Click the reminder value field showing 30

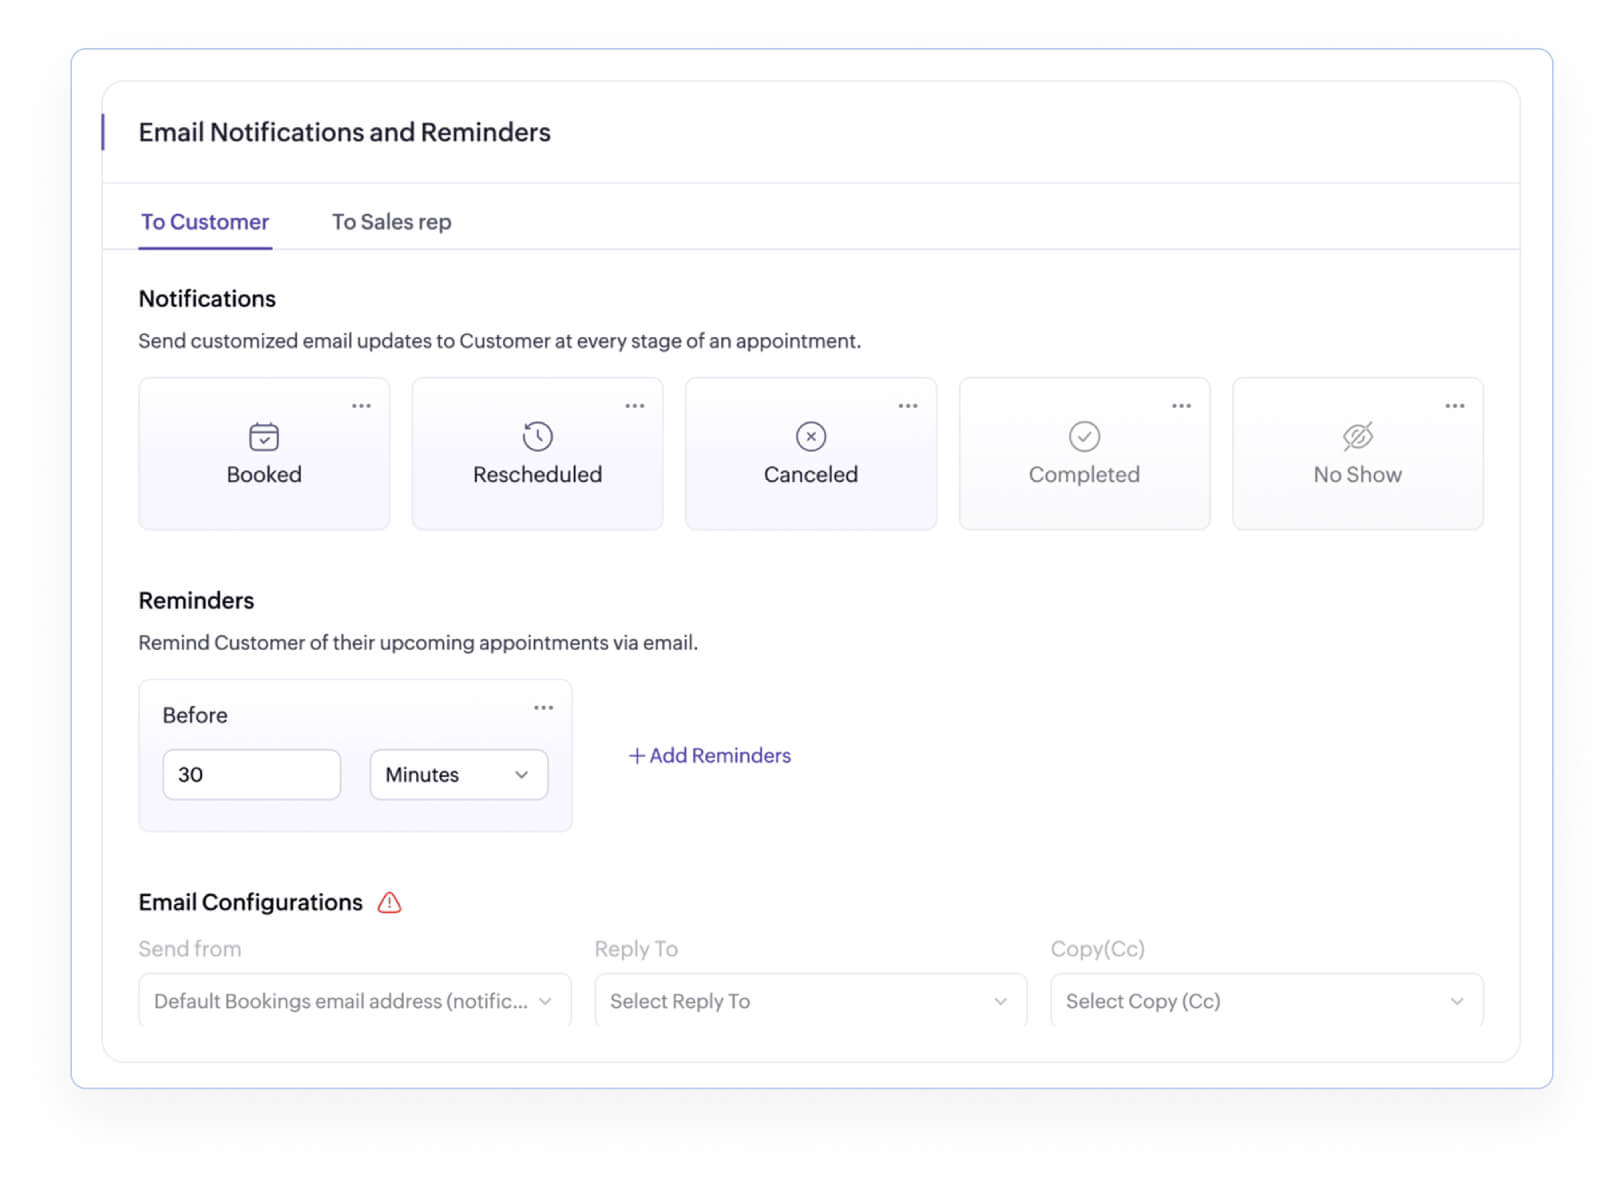pyautogui.click(x=251, y=774)
